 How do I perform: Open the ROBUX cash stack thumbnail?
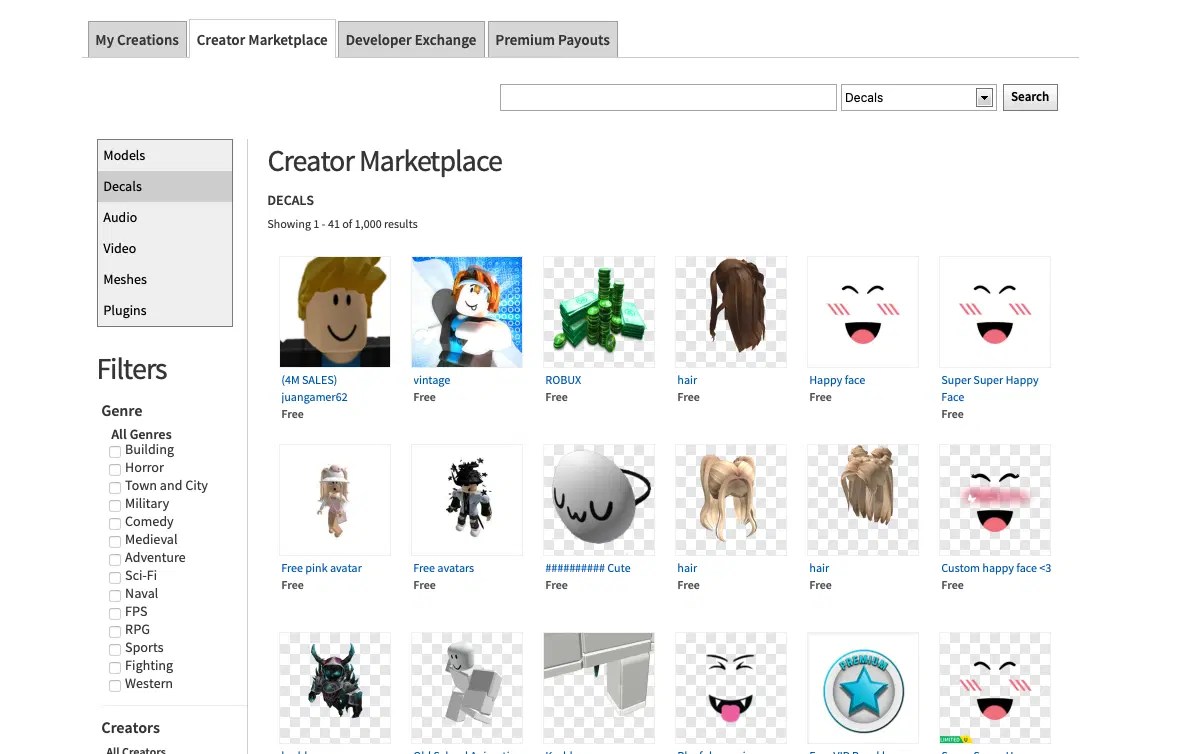599,312
